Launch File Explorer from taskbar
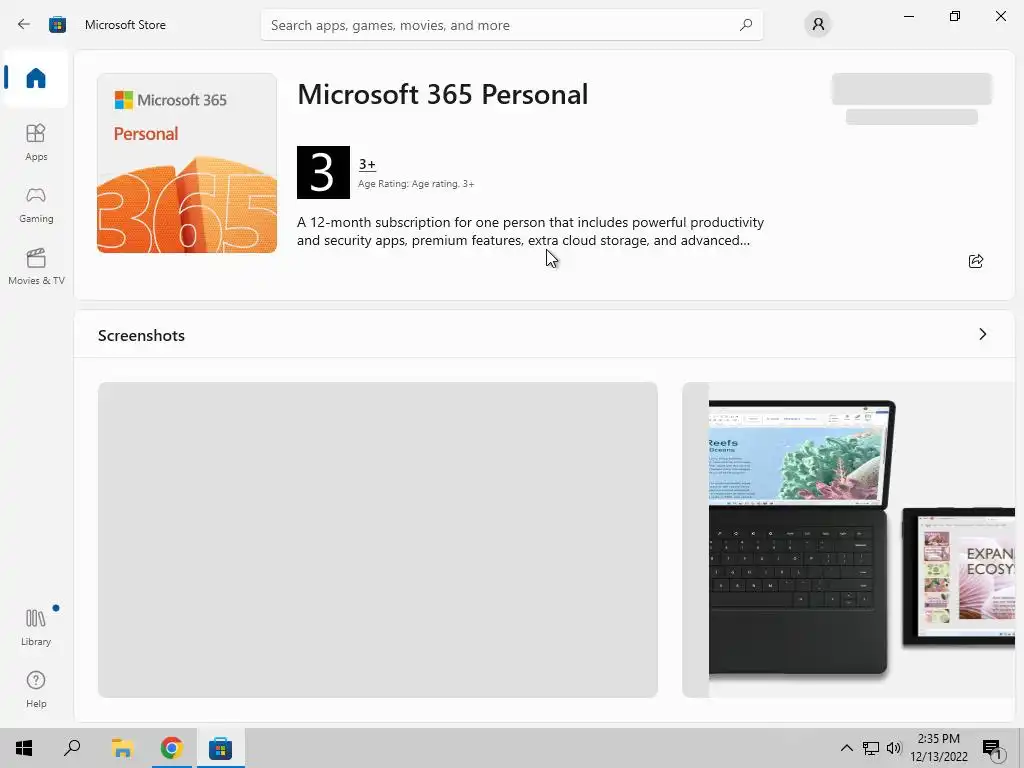Screen dimensions: 1024x768 pos(122,748)
